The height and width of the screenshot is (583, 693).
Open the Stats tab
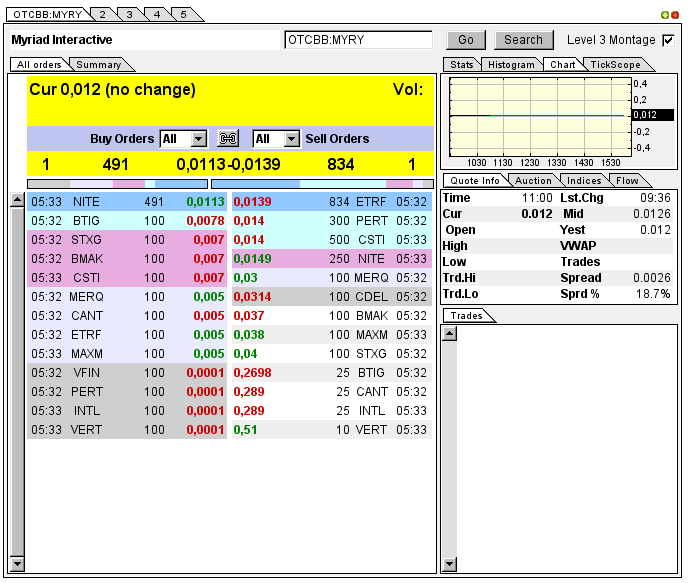coord(461,65)
